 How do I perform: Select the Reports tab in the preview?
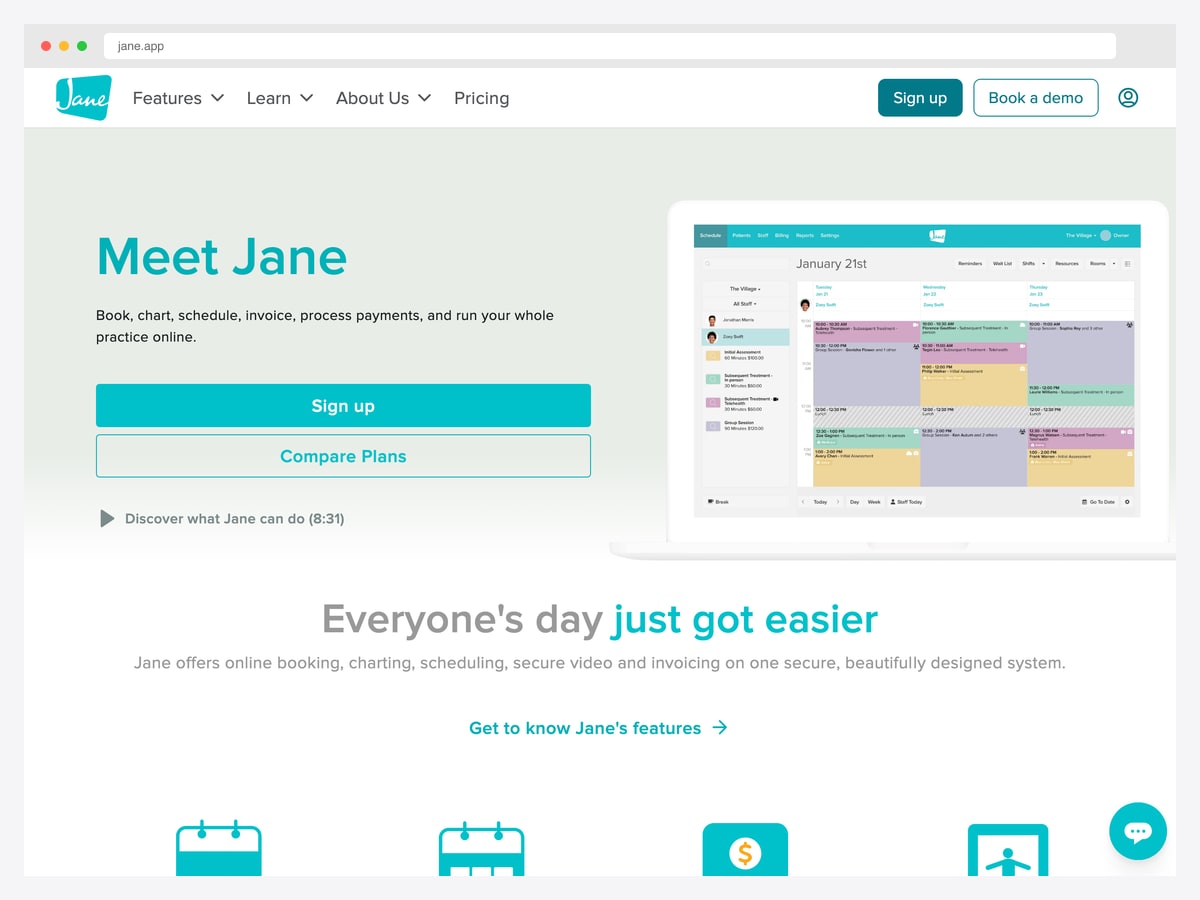tap(805, 236)
